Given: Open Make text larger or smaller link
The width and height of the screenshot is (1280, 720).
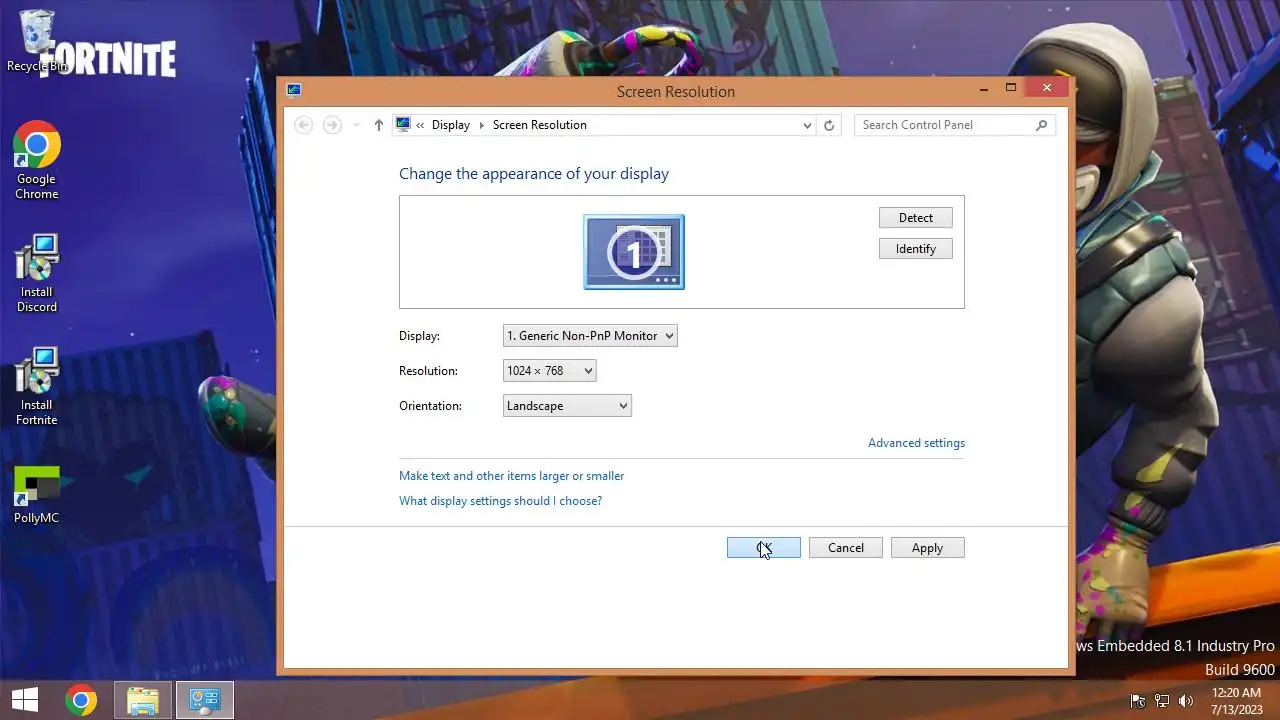Looking at the screenshot, I should coord(511,476).
